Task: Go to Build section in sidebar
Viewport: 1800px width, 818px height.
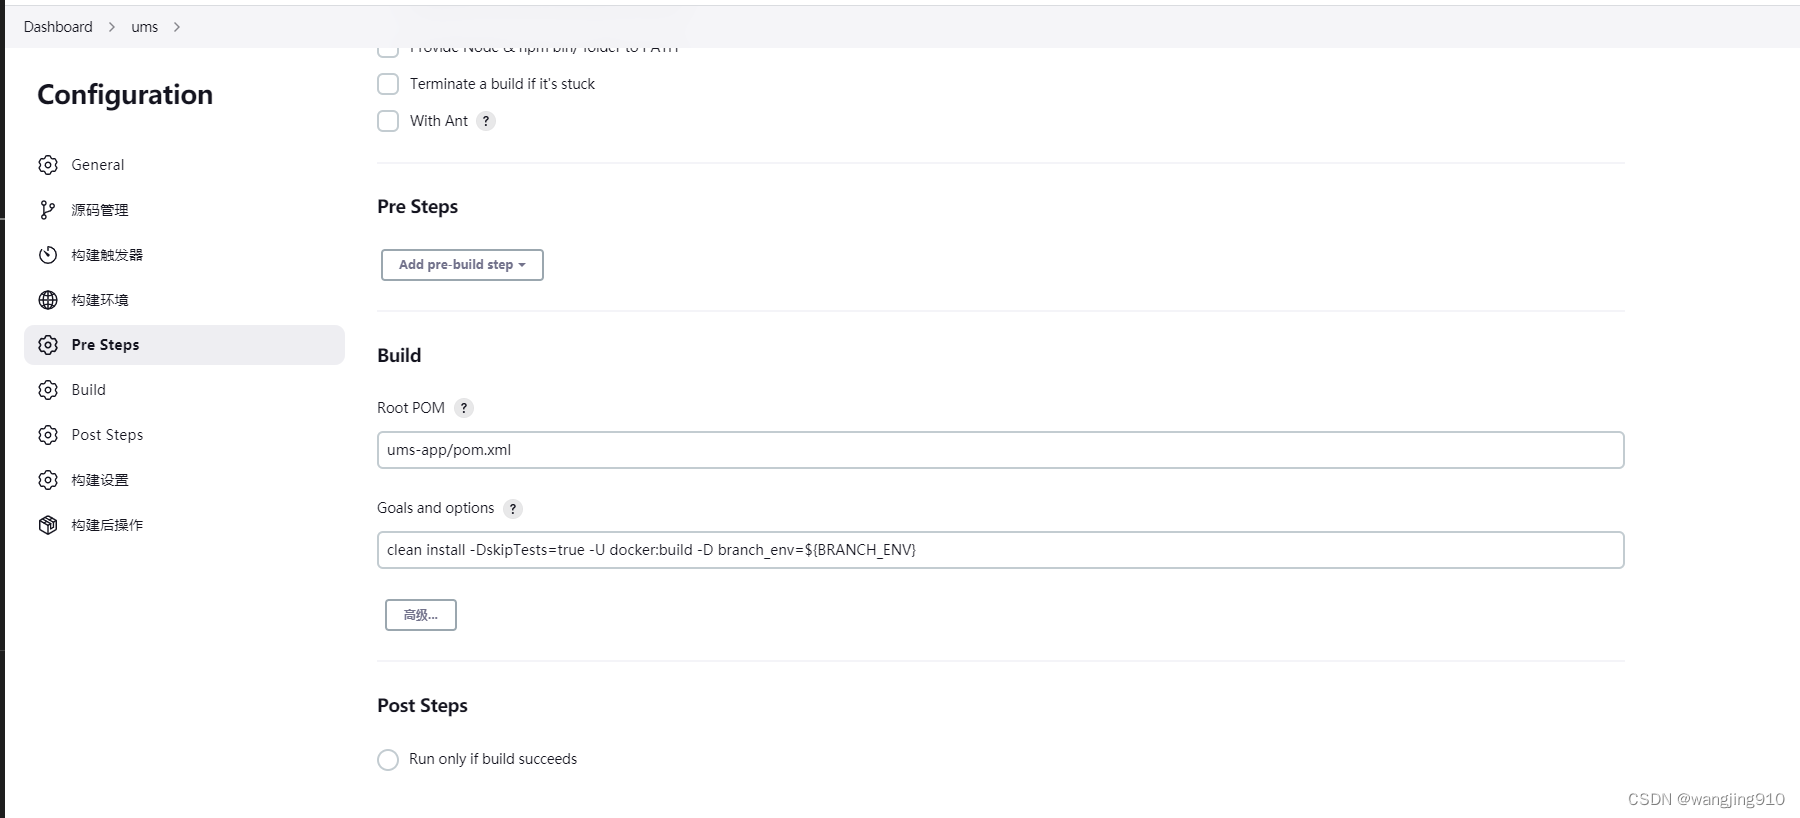Action: [184, 390]
